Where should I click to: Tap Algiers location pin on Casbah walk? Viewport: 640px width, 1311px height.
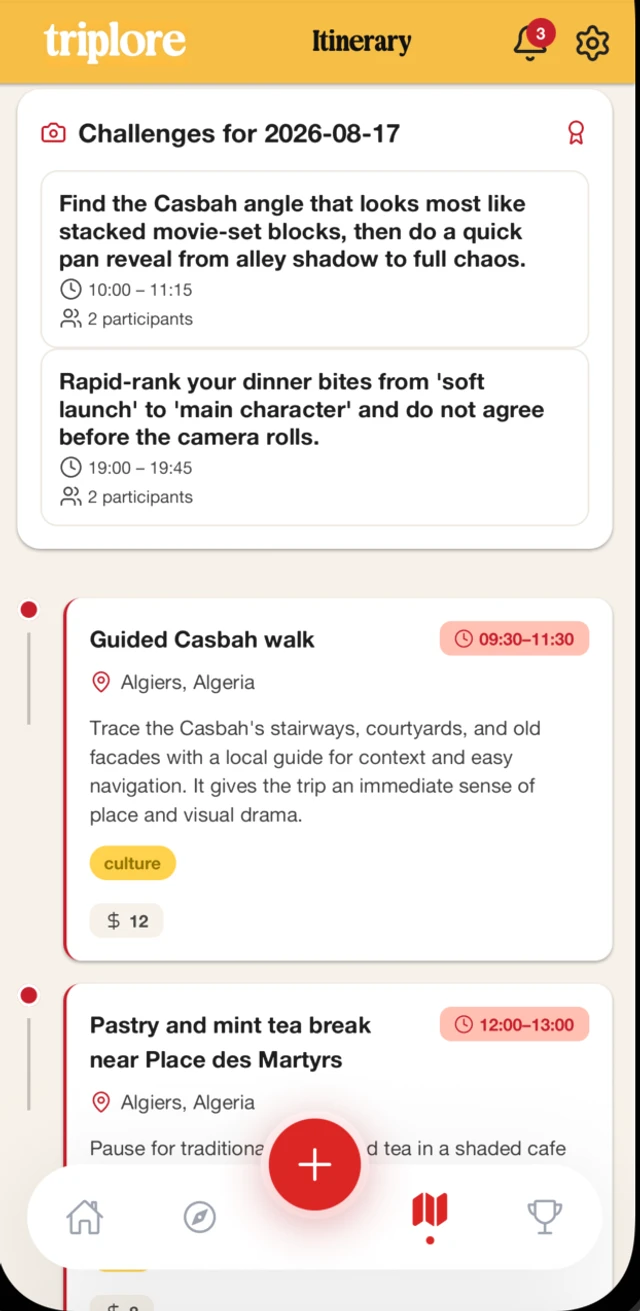(x=101, y=683)
